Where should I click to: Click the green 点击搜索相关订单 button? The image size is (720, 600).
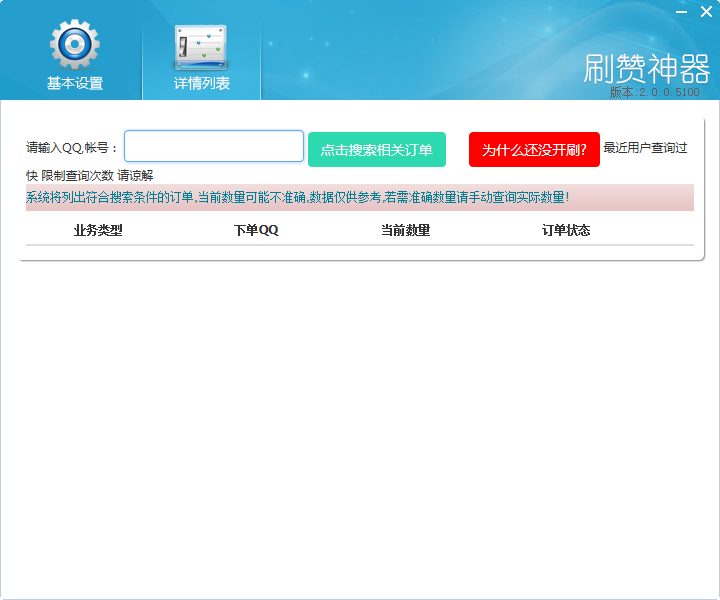(377, 150)
